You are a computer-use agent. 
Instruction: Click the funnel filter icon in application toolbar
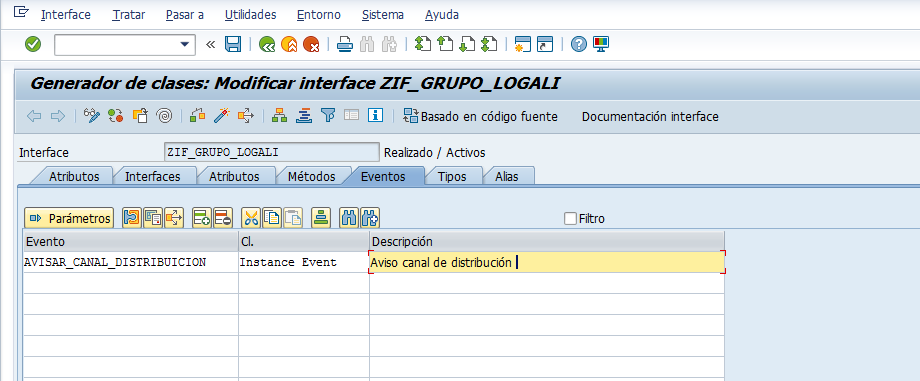327,116
